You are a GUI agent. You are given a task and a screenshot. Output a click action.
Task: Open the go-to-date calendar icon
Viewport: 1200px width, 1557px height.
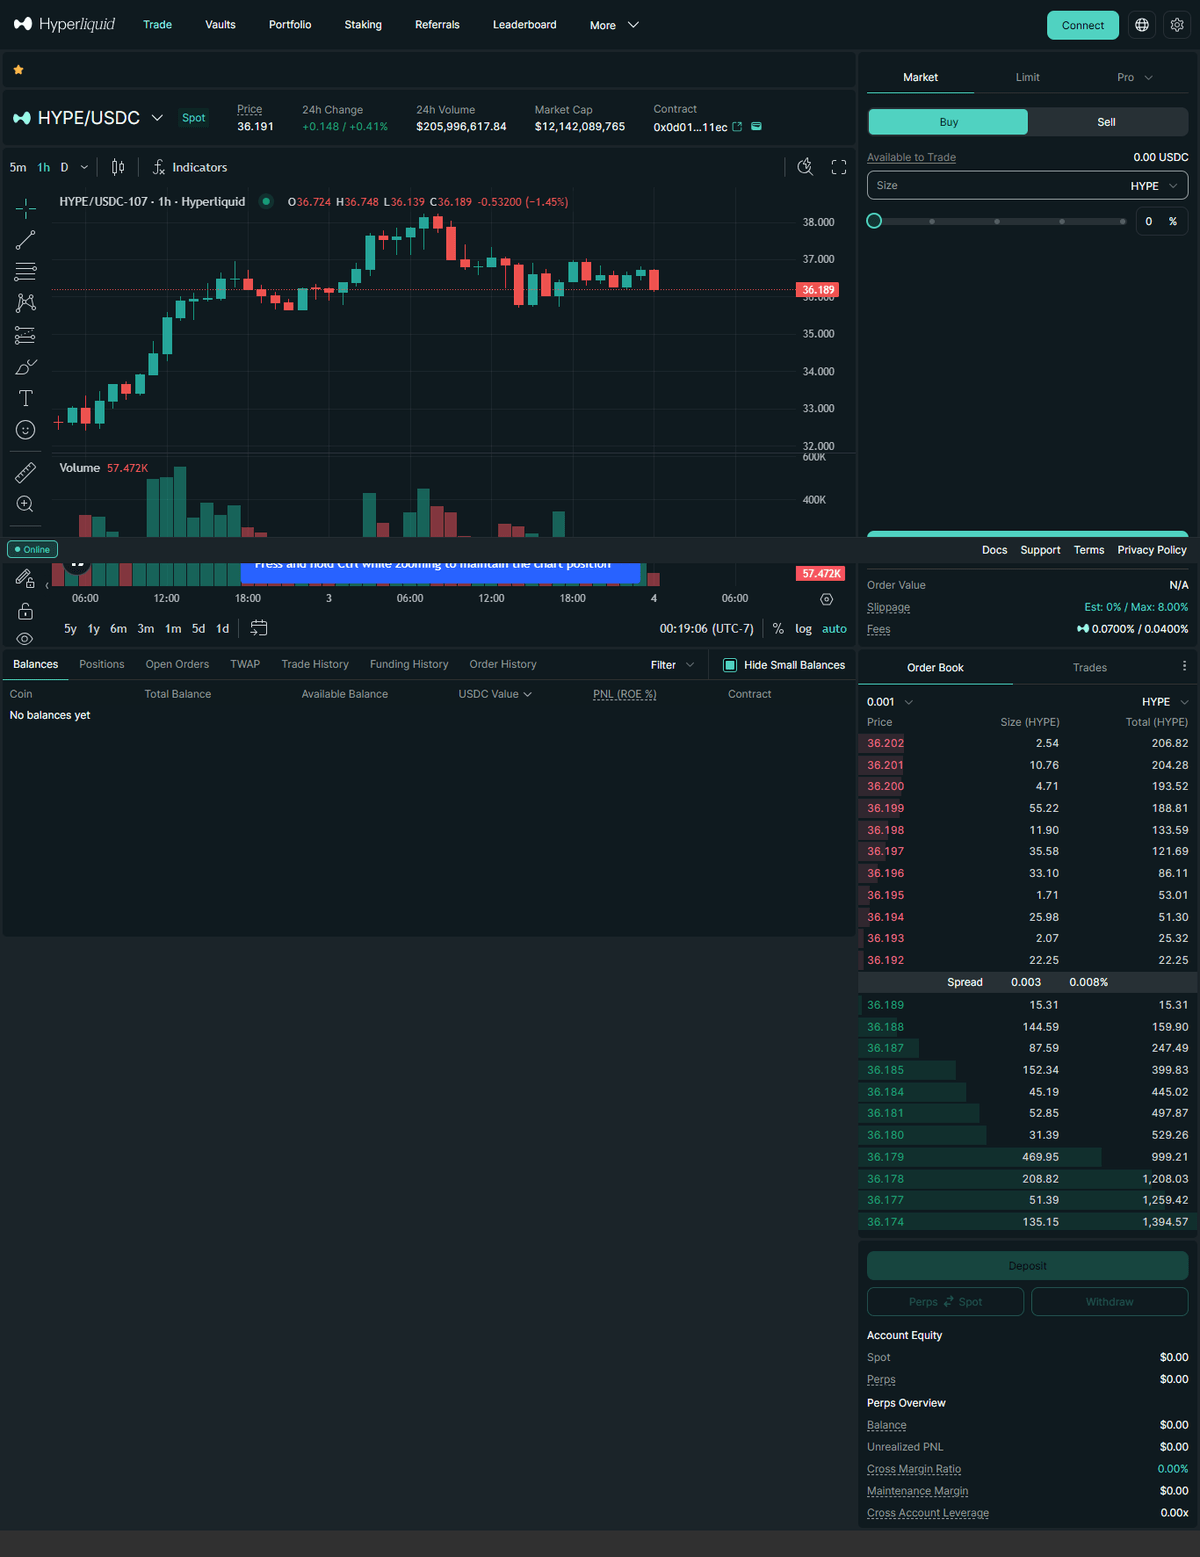coord(259,628)
